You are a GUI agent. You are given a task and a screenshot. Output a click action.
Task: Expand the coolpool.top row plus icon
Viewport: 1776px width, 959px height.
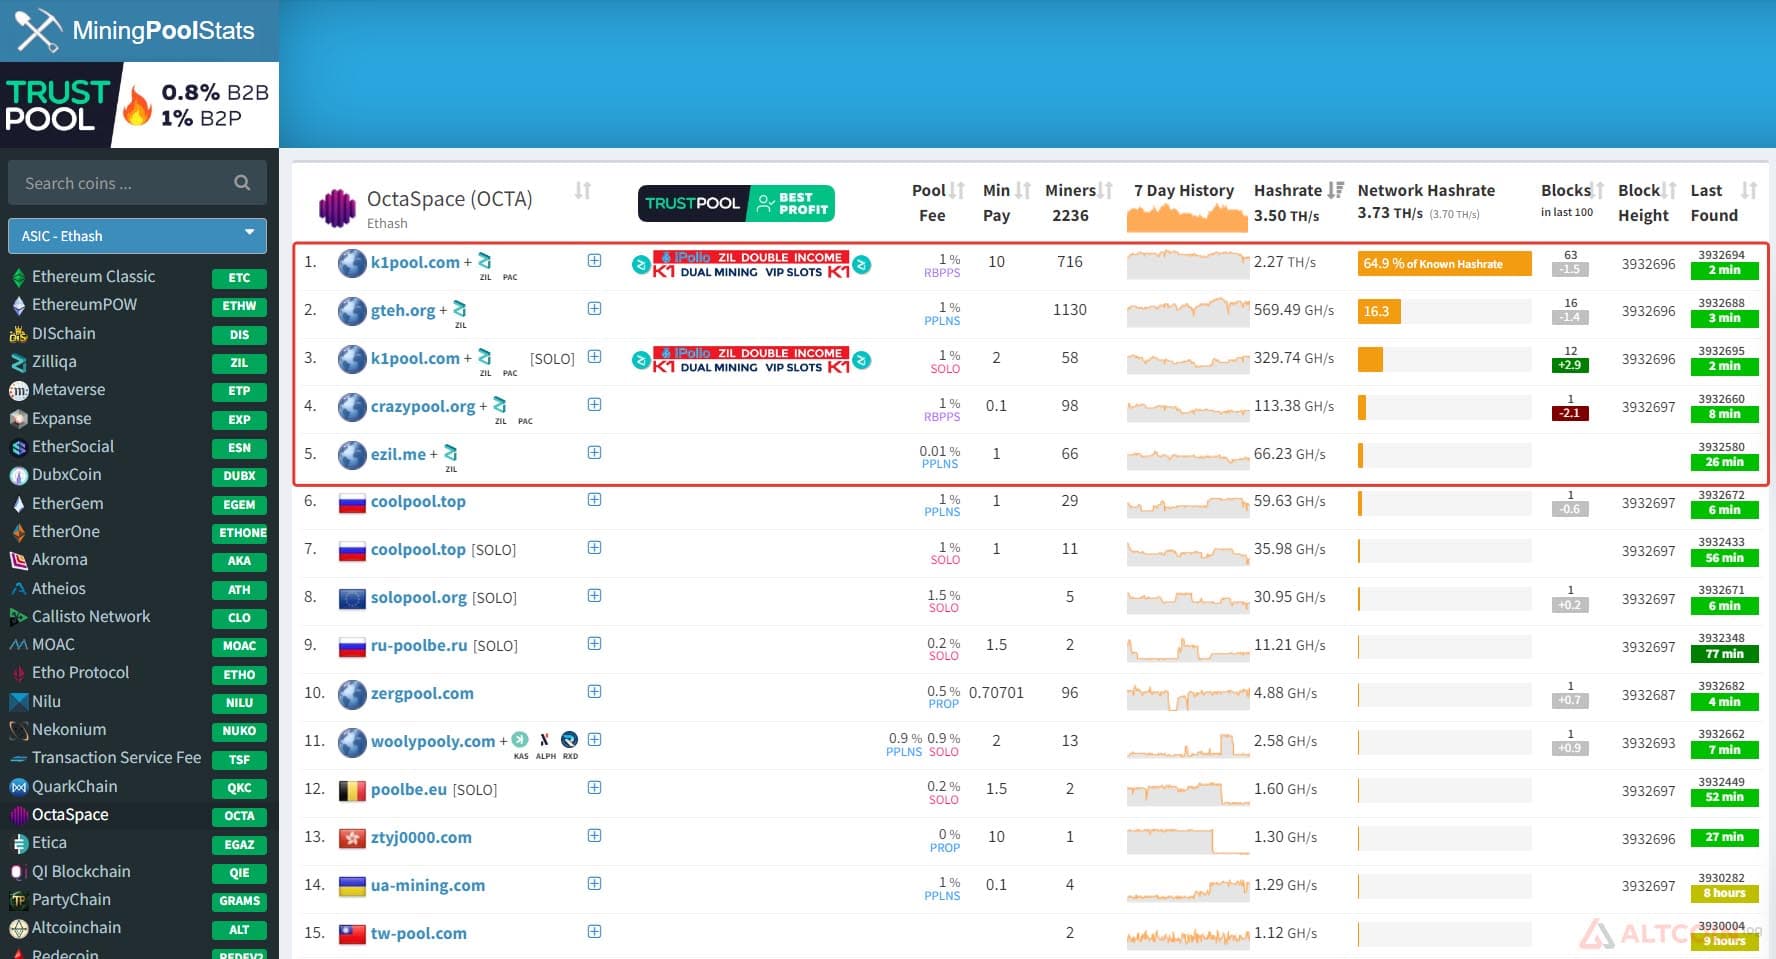point(594,500)
